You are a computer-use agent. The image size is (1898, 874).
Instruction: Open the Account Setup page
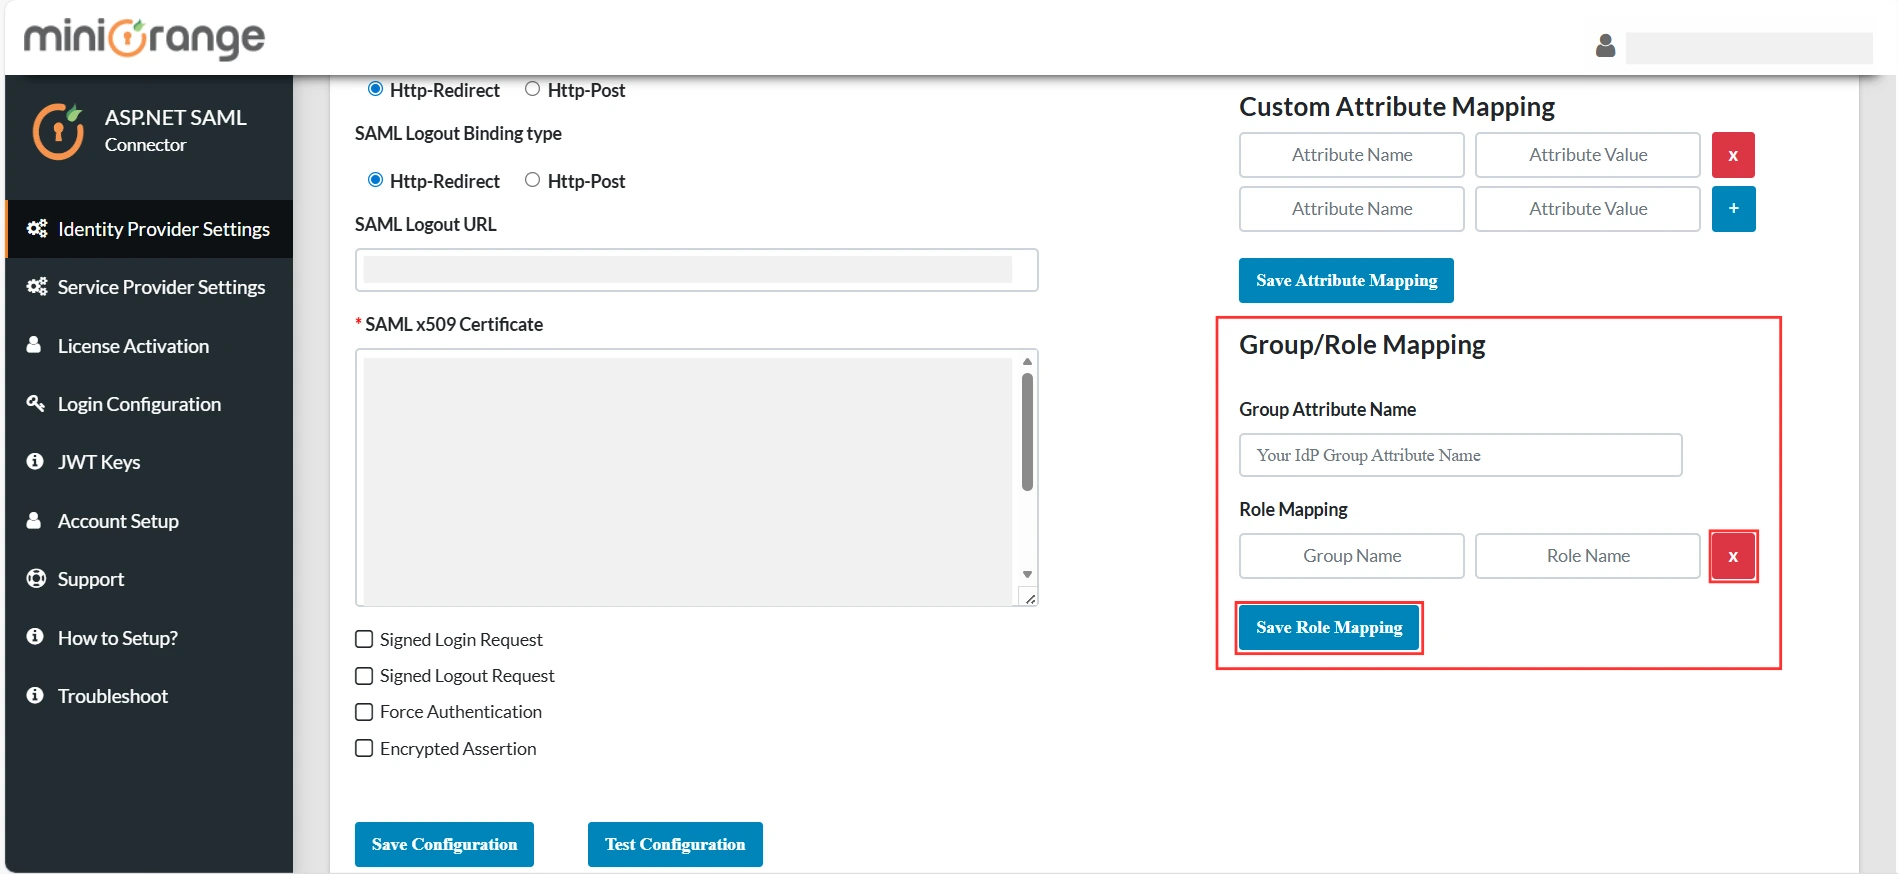[118, 521]
